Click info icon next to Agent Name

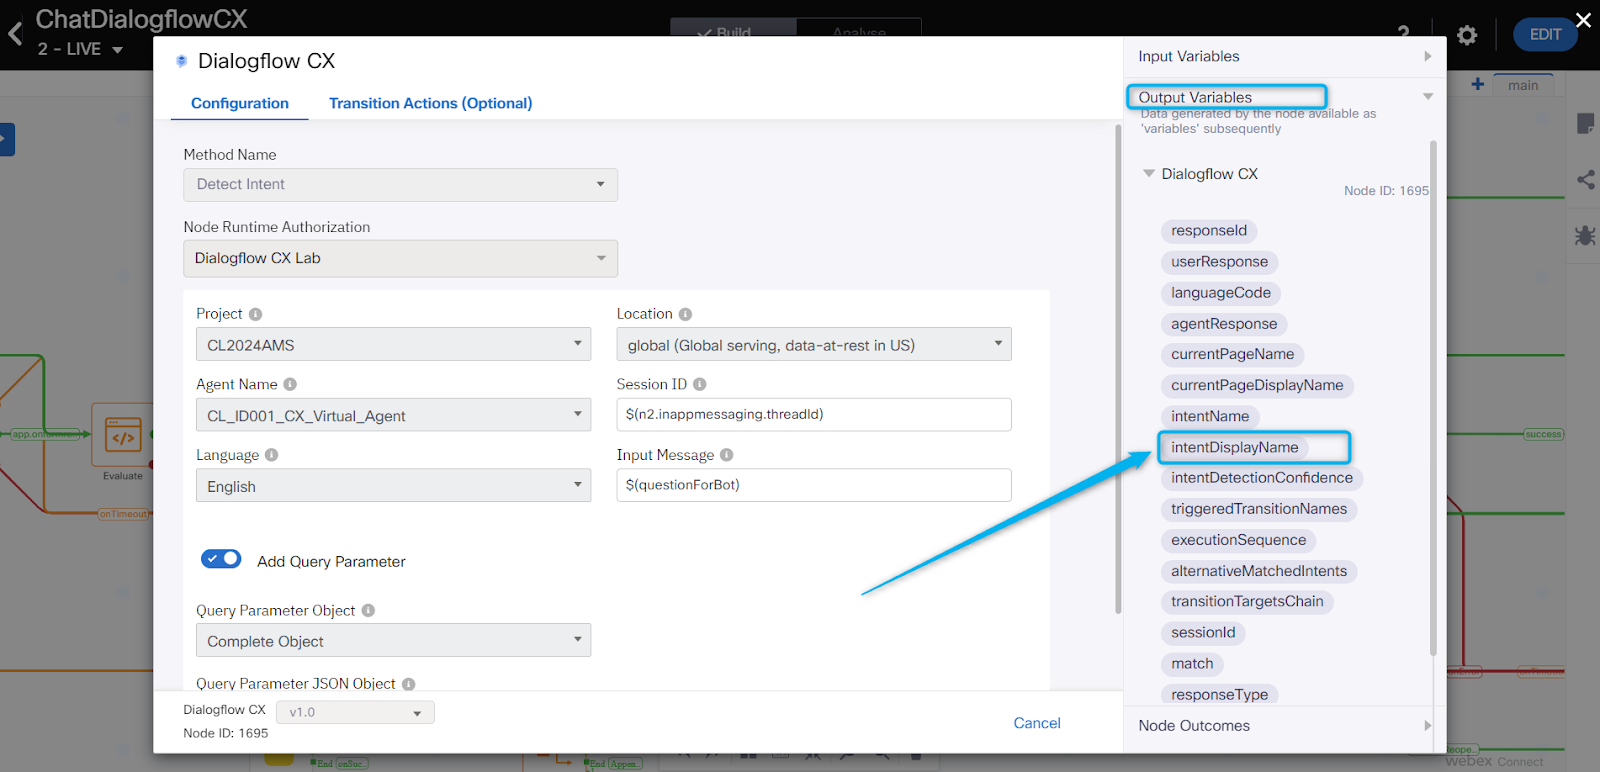(290, 384)
